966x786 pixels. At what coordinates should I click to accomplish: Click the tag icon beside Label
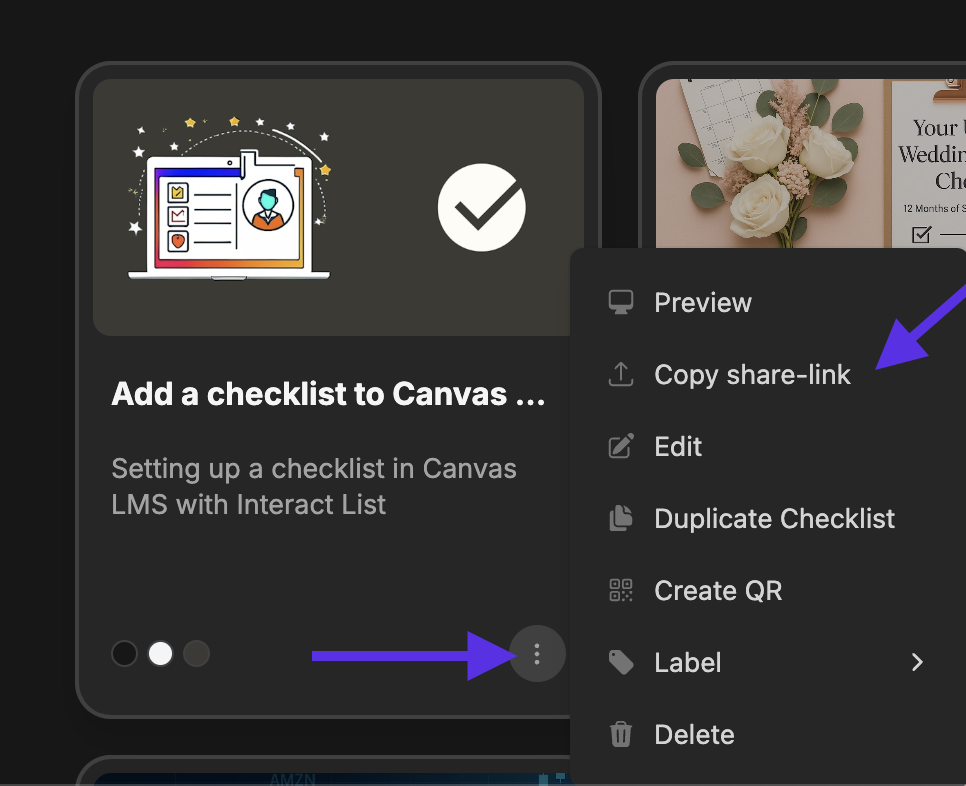(620, 662)
